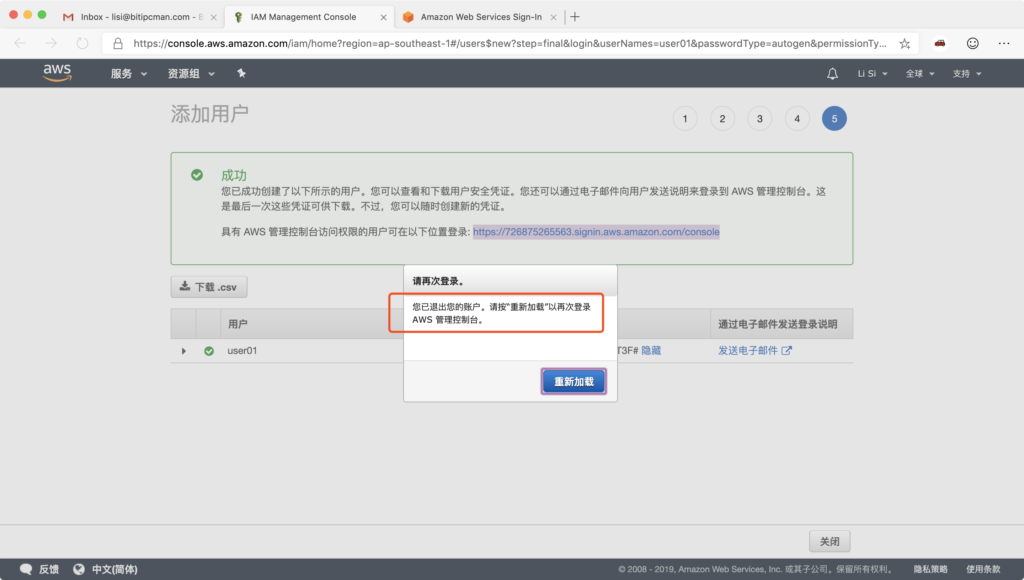This screenshot has height=580, width=1024.
Task: Open the 资源组 dropdown menu
Action: (191, 74)
